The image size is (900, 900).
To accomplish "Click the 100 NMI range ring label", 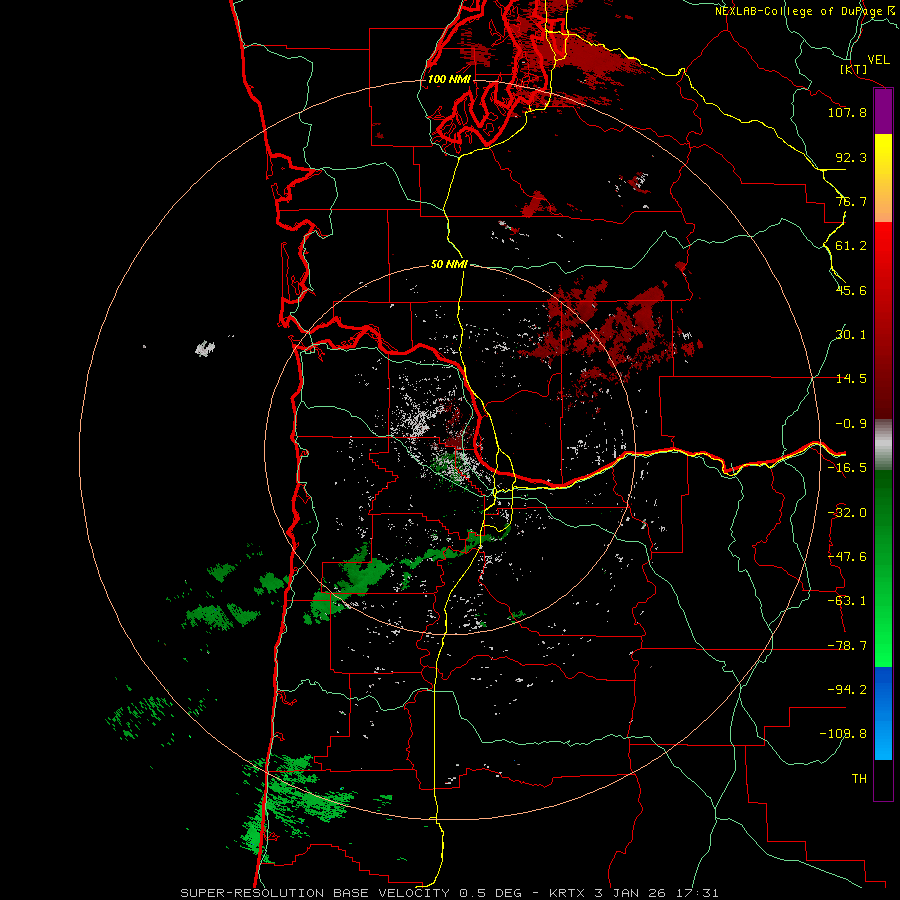I will (x=449, y=79).
